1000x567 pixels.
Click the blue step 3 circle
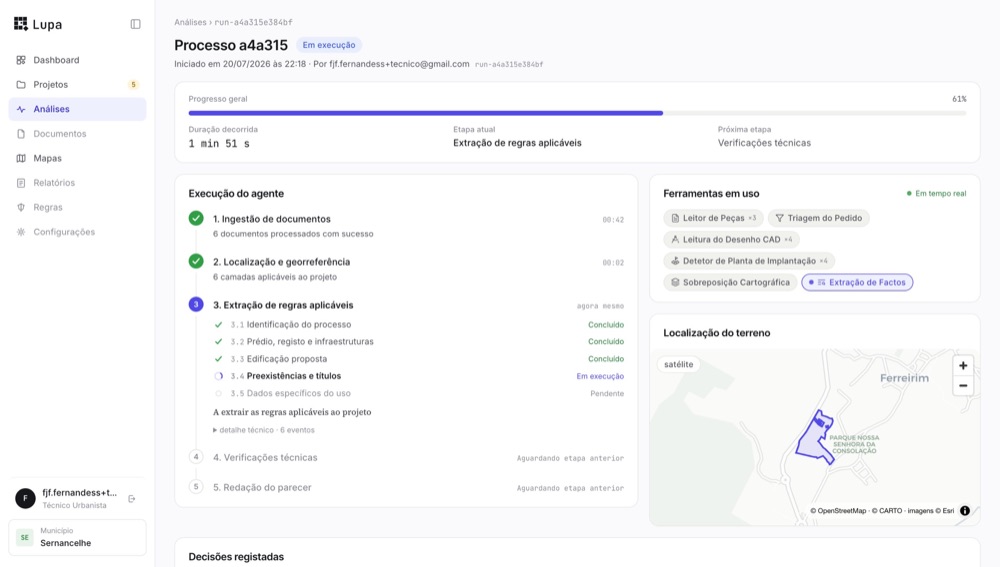click(196, 304)
